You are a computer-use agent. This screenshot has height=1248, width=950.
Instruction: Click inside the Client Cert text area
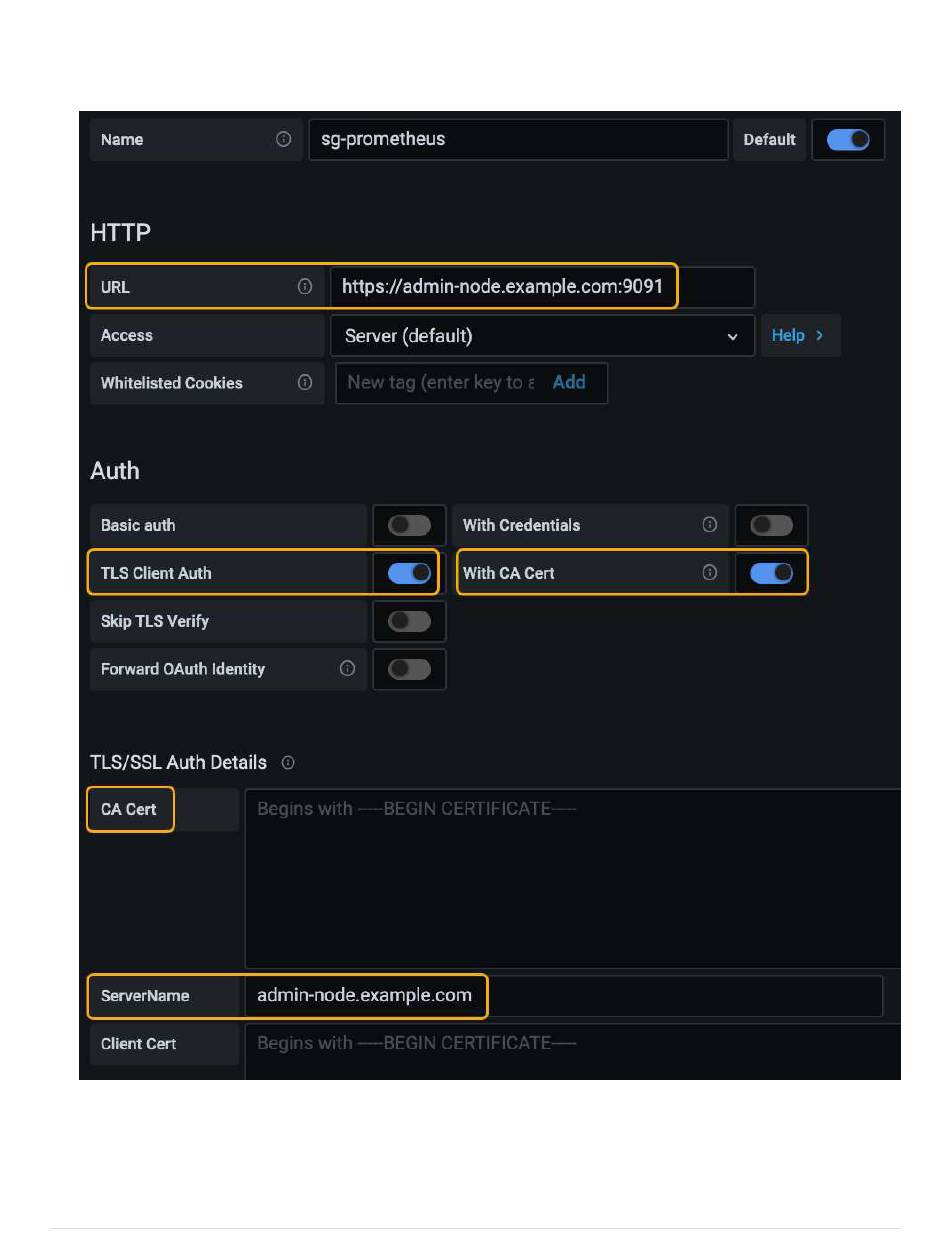pyautogui.click(x=573, y=1052)
